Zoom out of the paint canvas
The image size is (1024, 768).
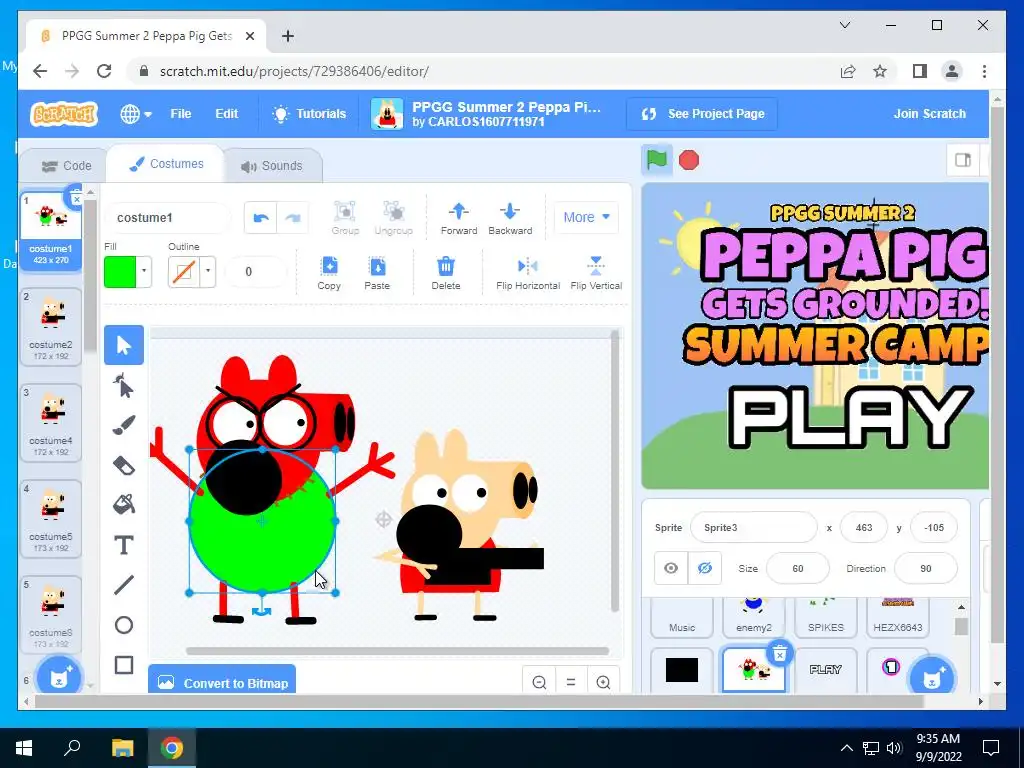tap(539, 682)
